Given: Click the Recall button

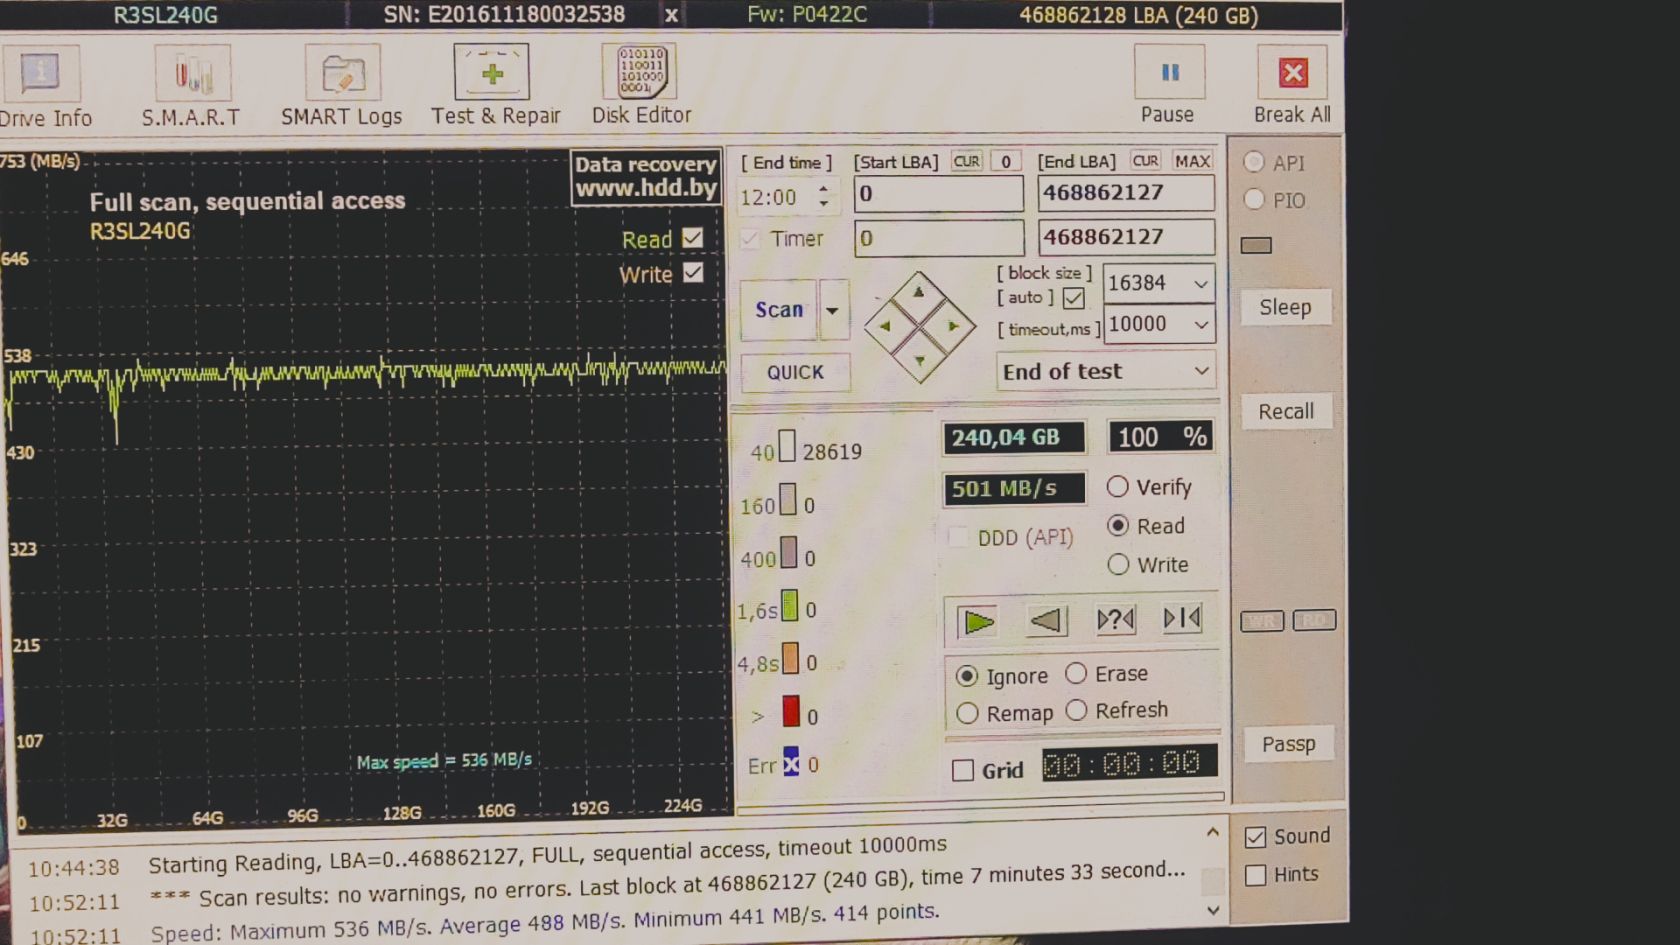Looking at the screenshot, I should tap(1286, 412).
